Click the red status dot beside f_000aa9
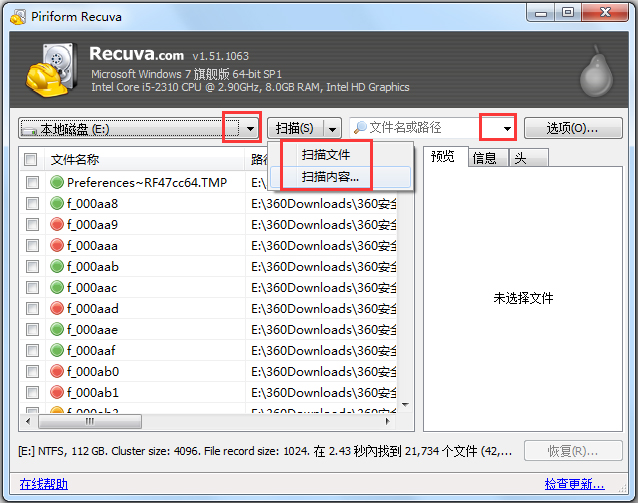This screenshot has width=638, height=503. coord(57,224)
